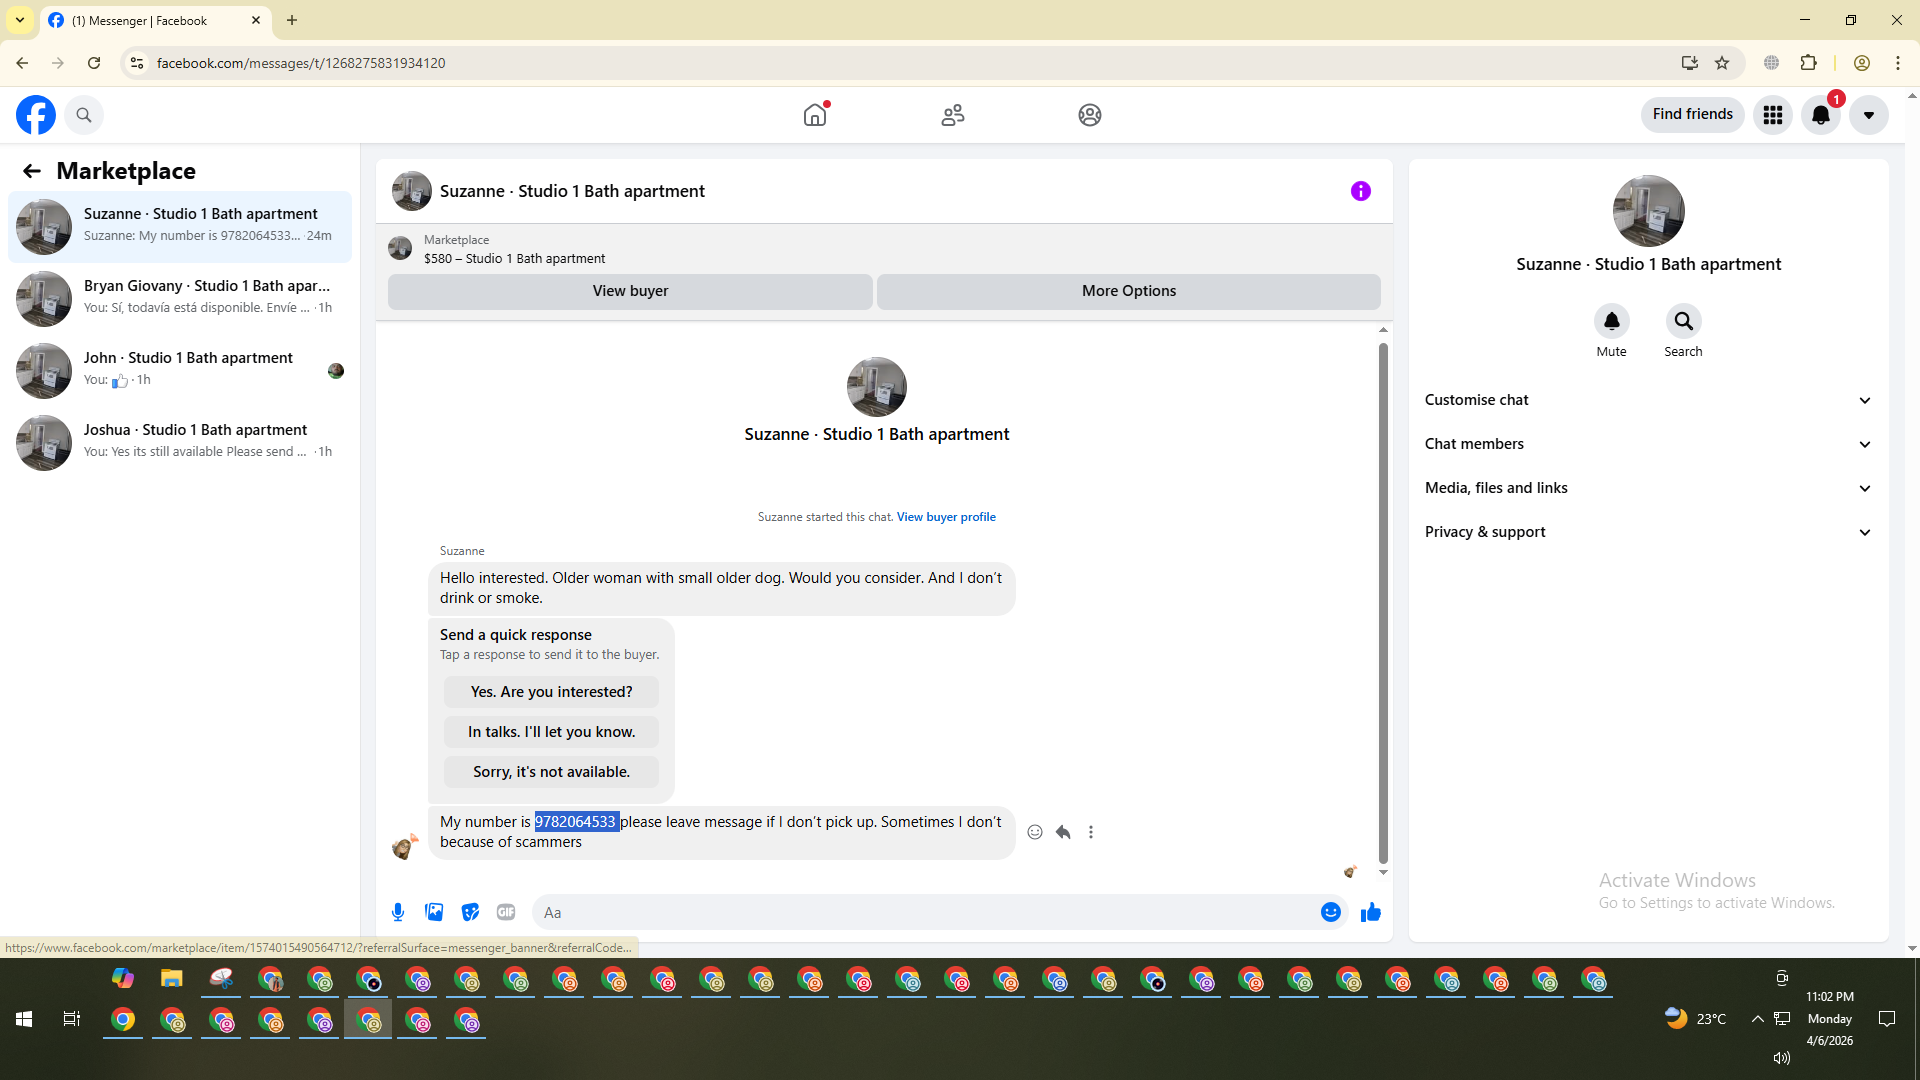Image resolution: width=1920 pixels, height=1080 pixels.
Task: Open Task View on the taskbar
Action: click(72, 1019)
